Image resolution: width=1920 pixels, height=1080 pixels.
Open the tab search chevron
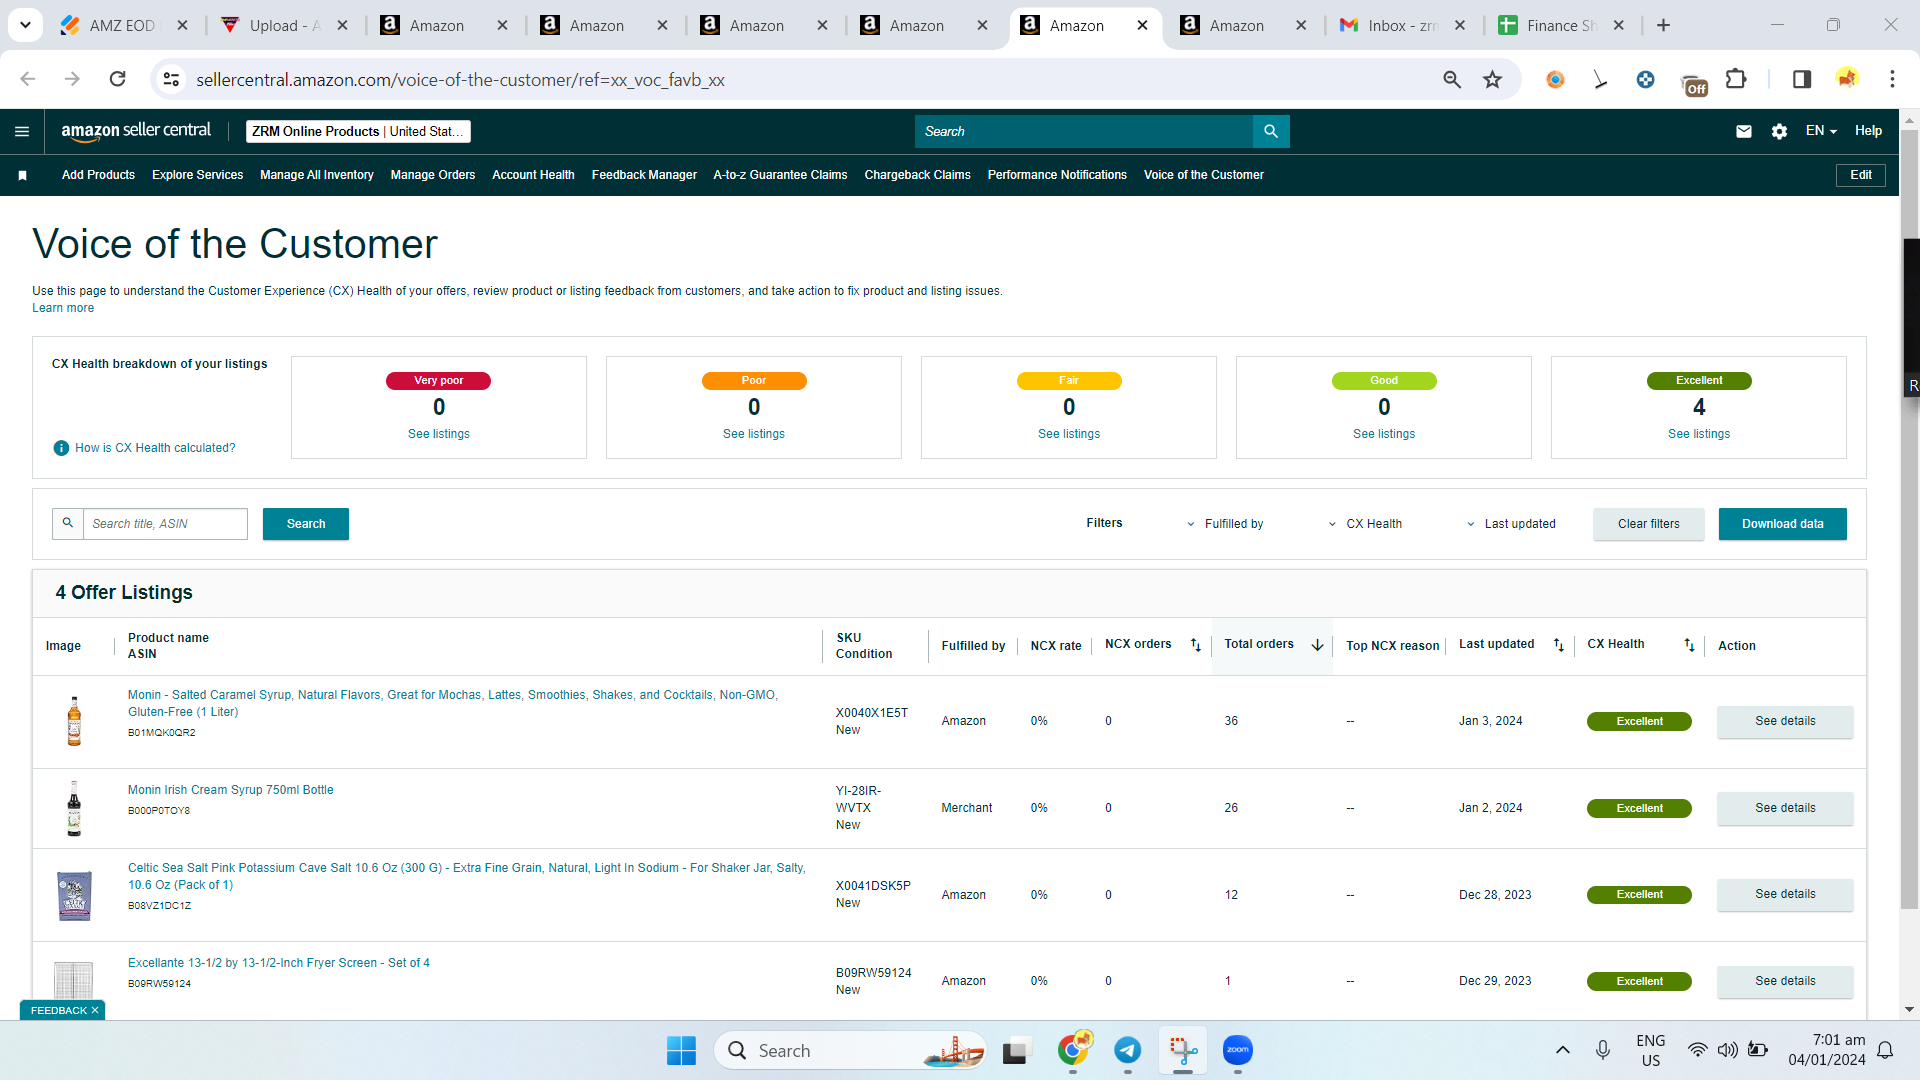point(25,25)
